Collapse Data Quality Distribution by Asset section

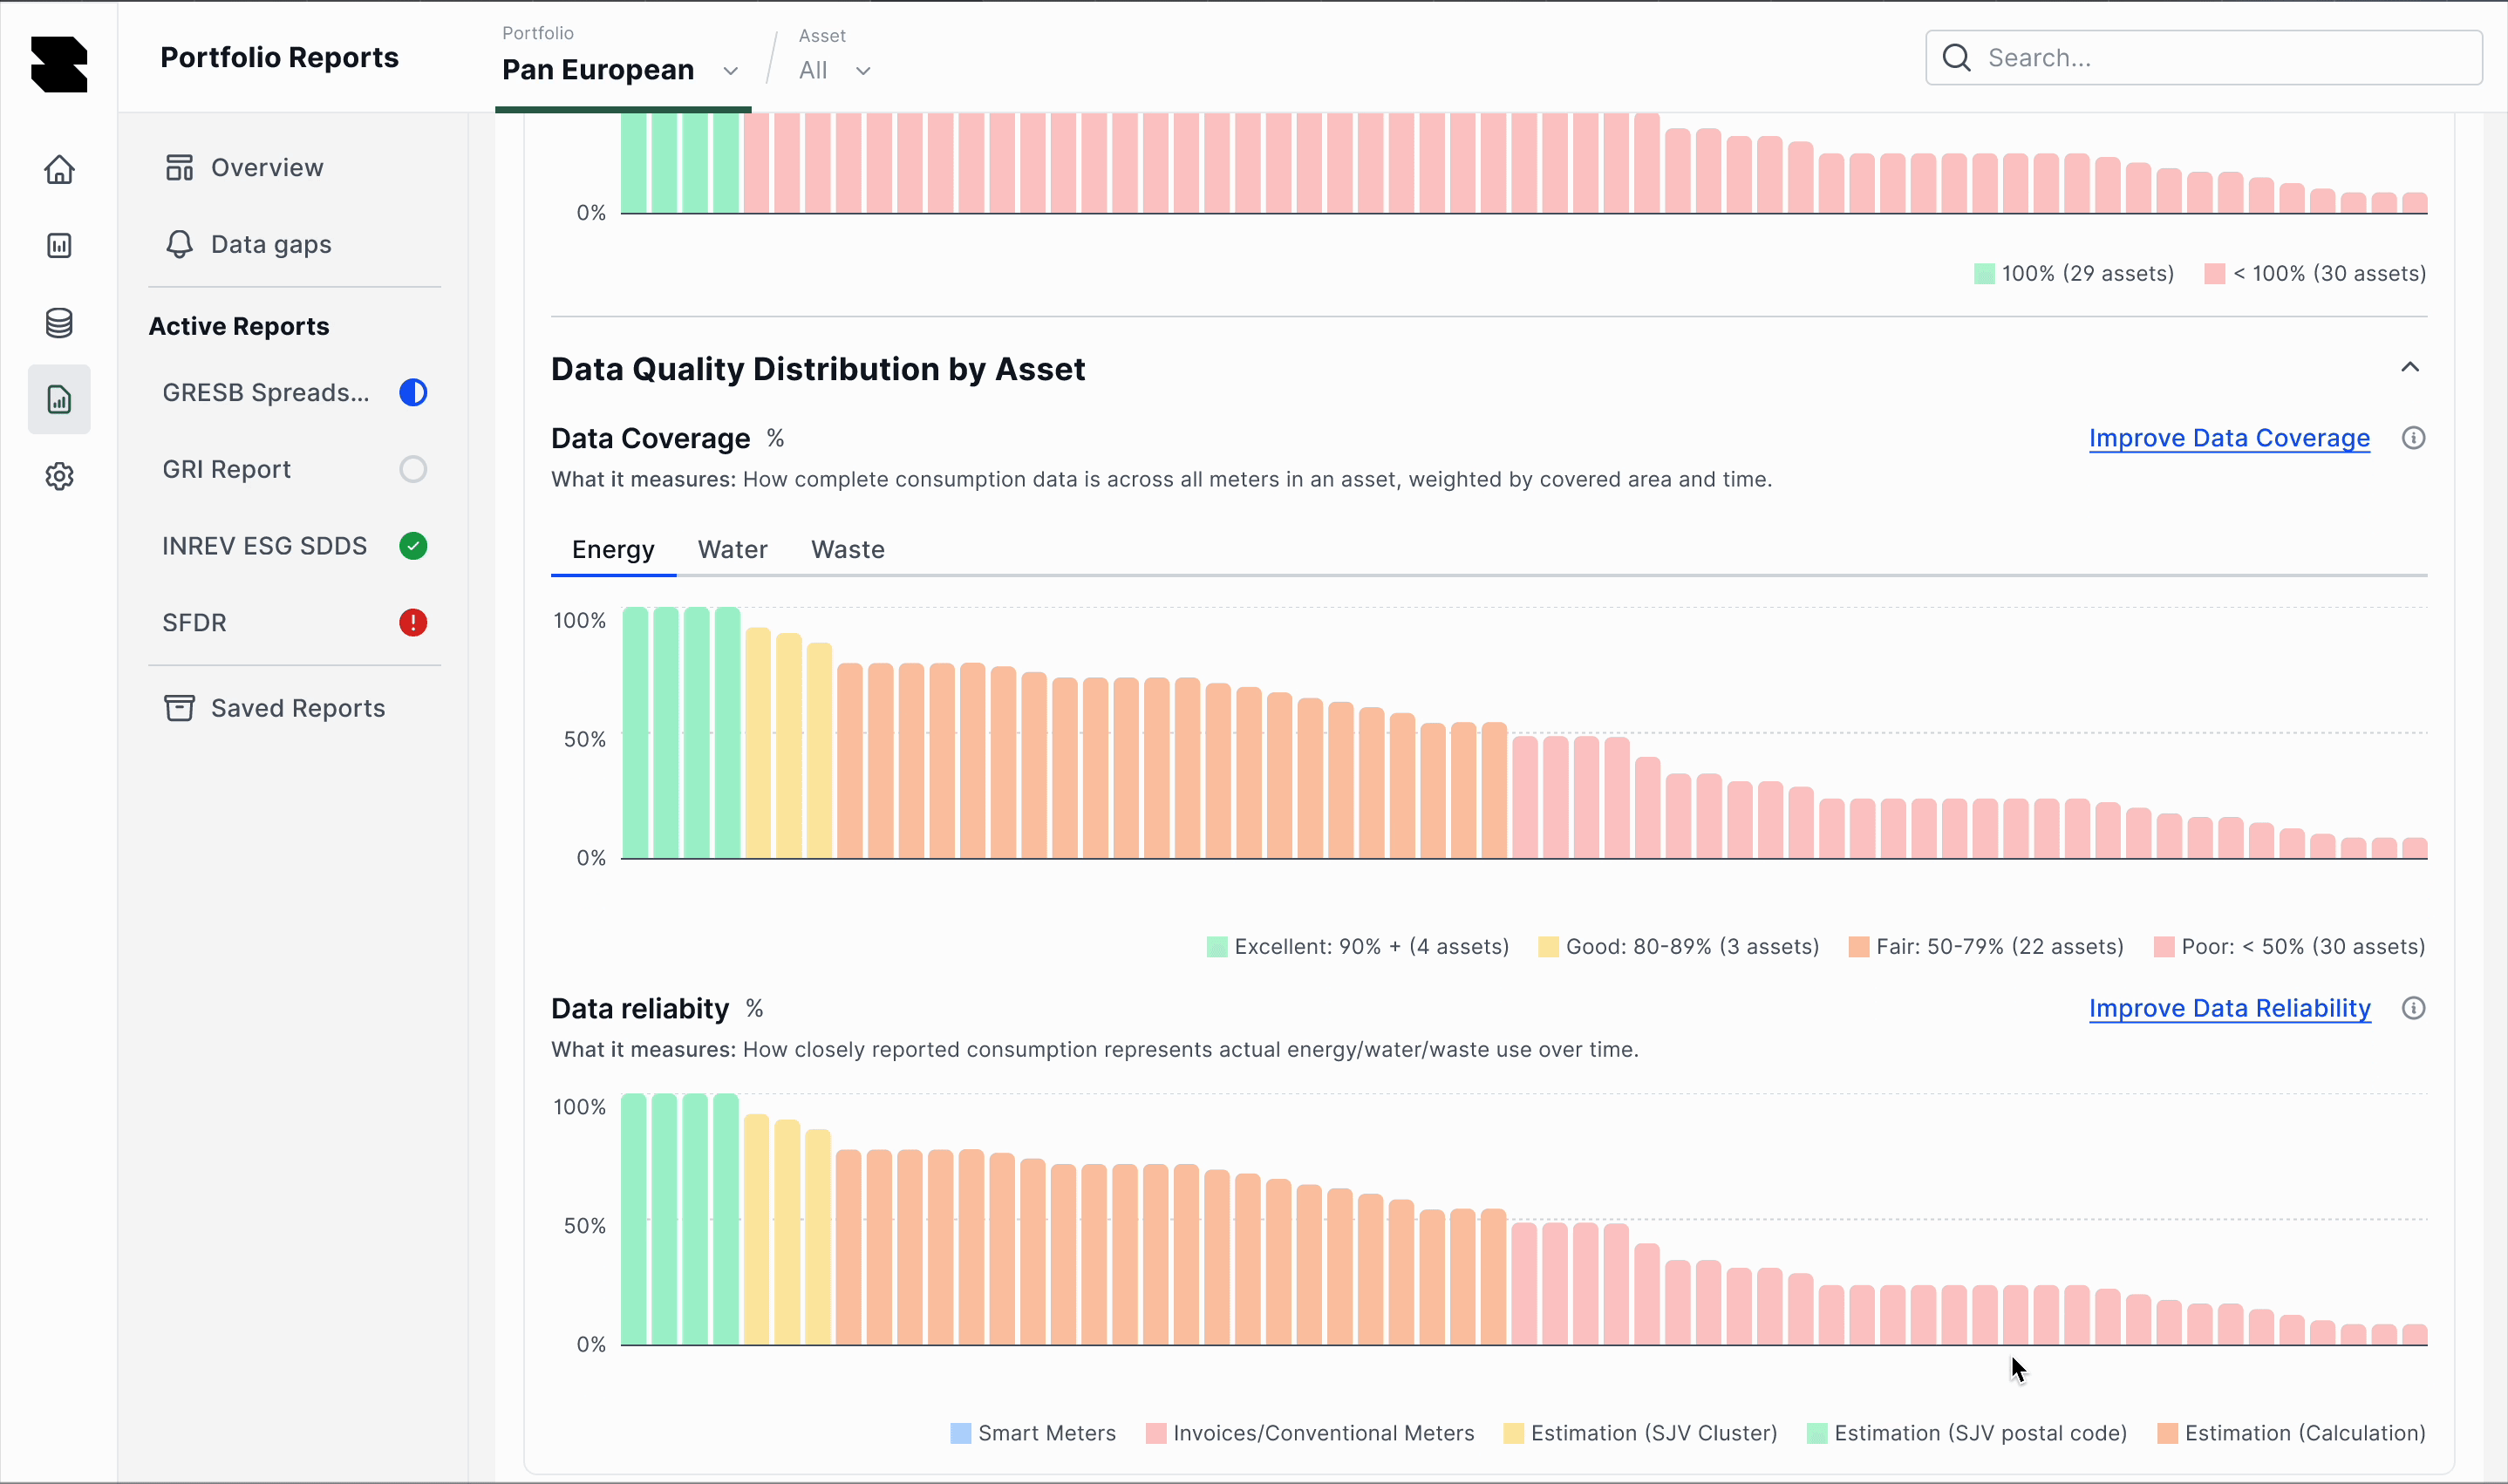click(x=2410, y=368)
